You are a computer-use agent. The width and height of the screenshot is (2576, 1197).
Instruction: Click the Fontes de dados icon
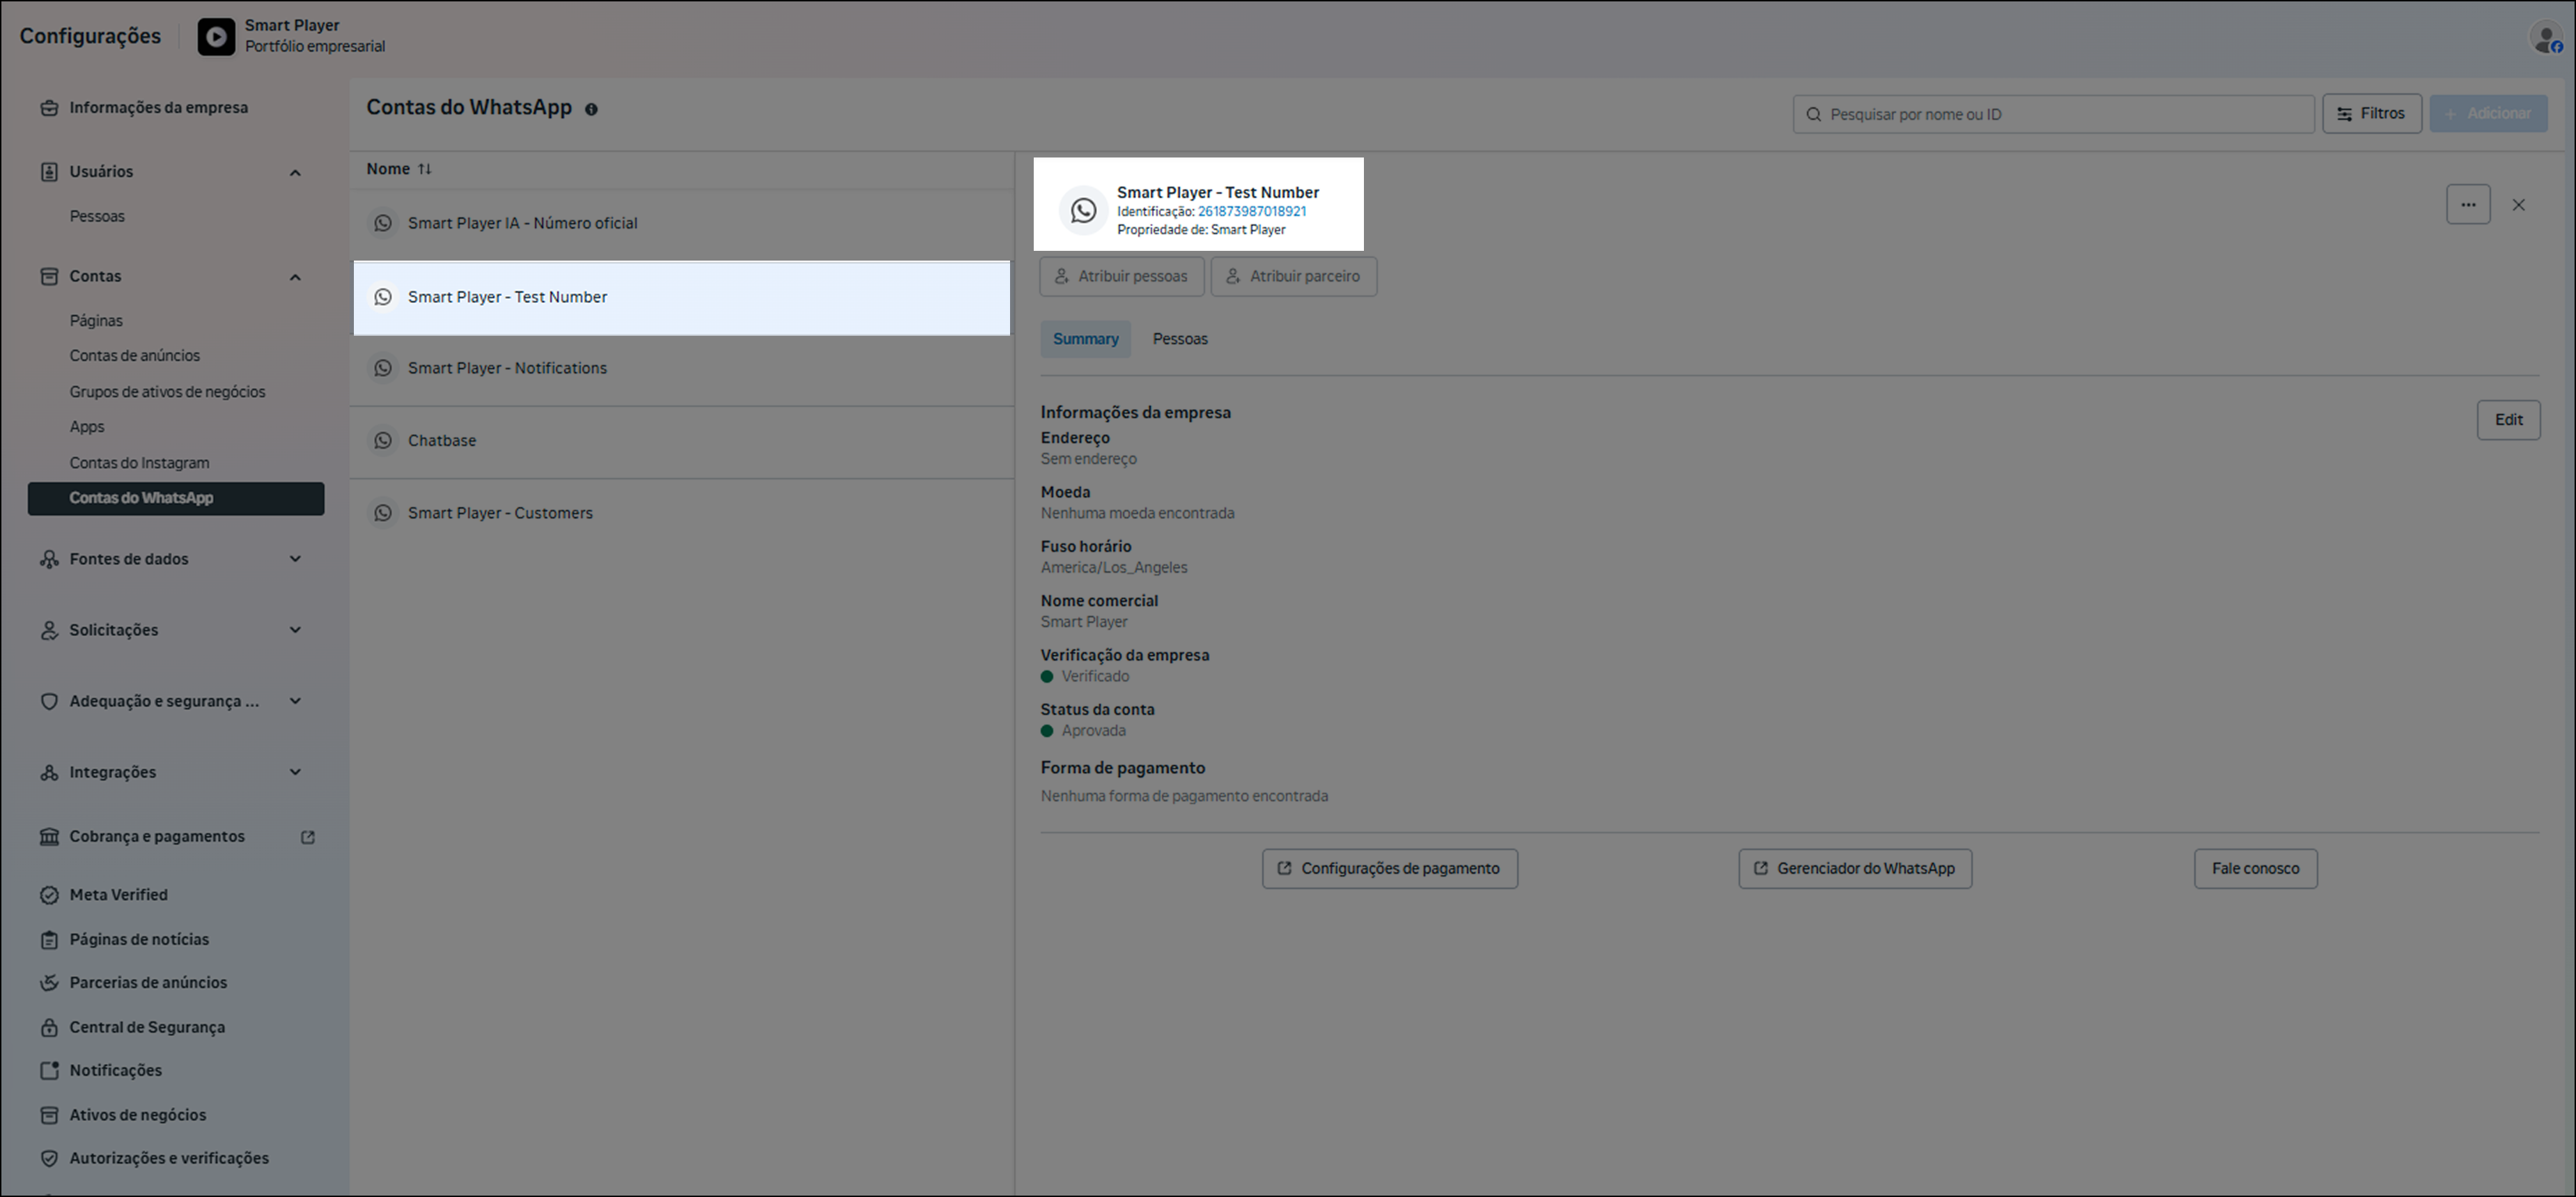49,559
